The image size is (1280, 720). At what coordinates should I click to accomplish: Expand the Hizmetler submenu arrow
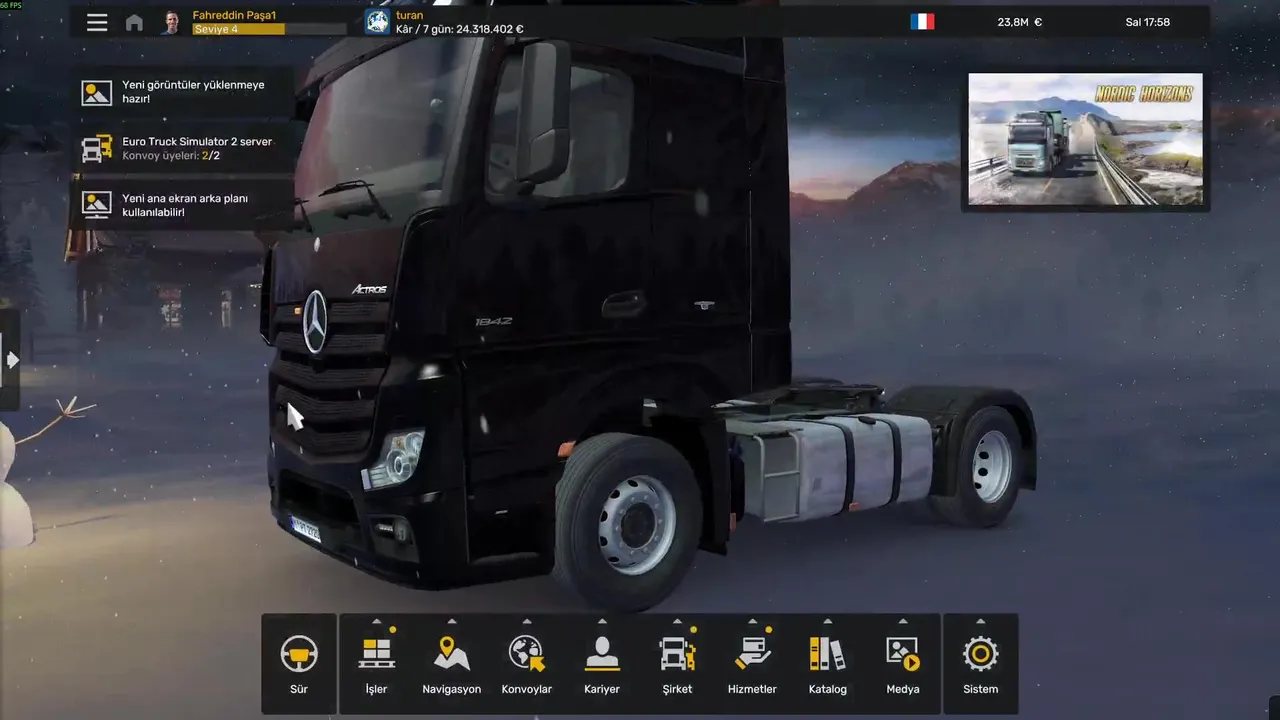pyautogui.click(x=752, y=621)
